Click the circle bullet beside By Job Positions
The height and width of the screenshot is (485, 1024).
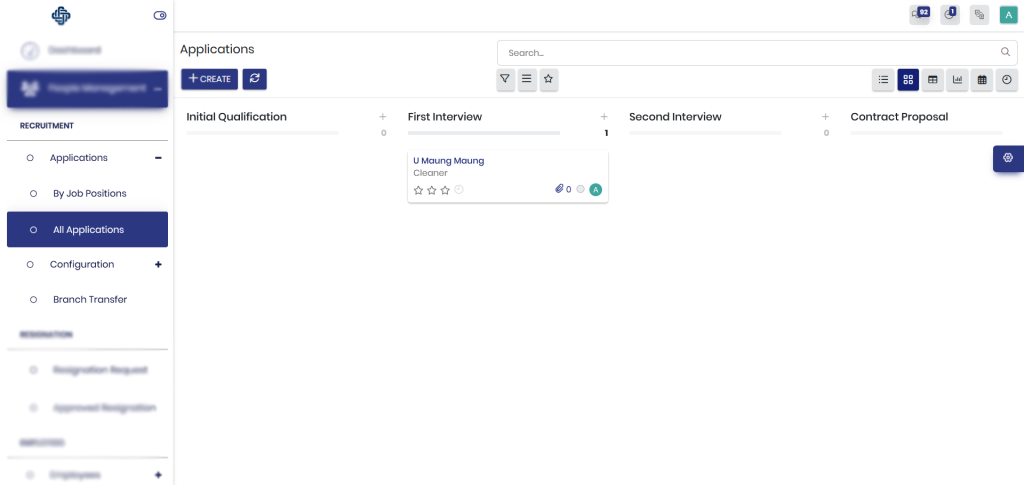pos(33,194)
